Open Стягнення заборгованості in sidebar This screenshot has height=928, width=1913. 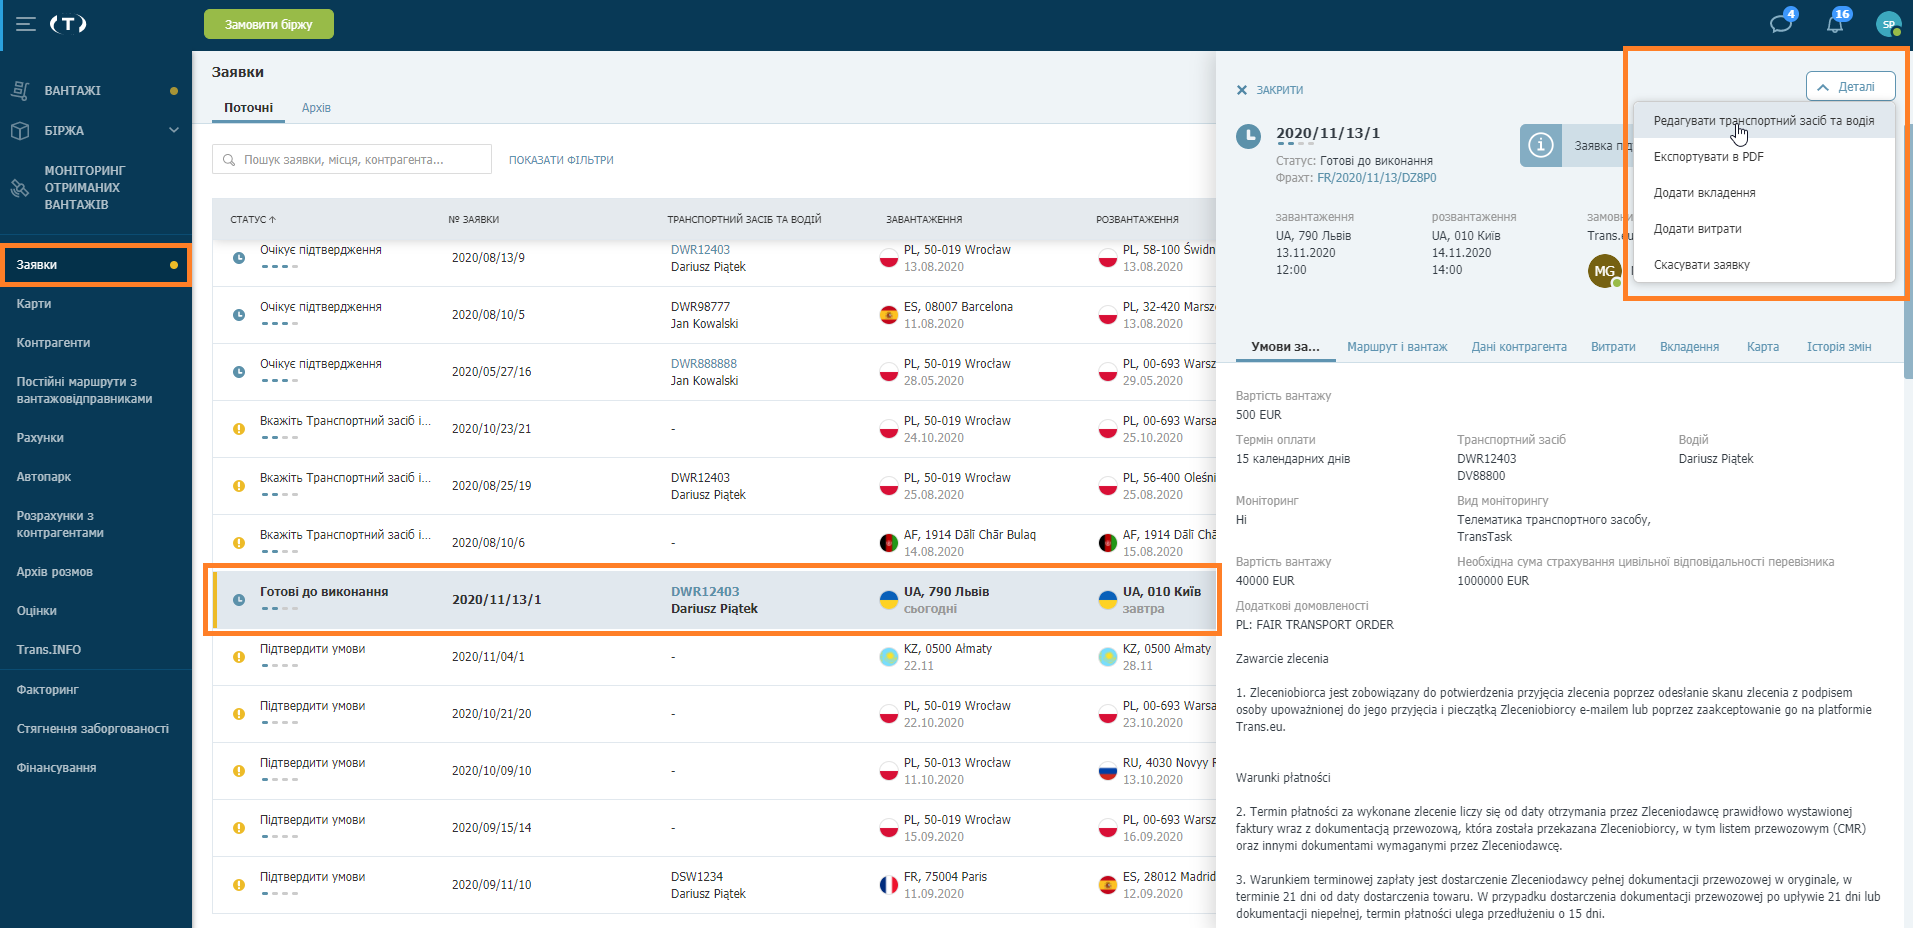click(x=93, y=729)
